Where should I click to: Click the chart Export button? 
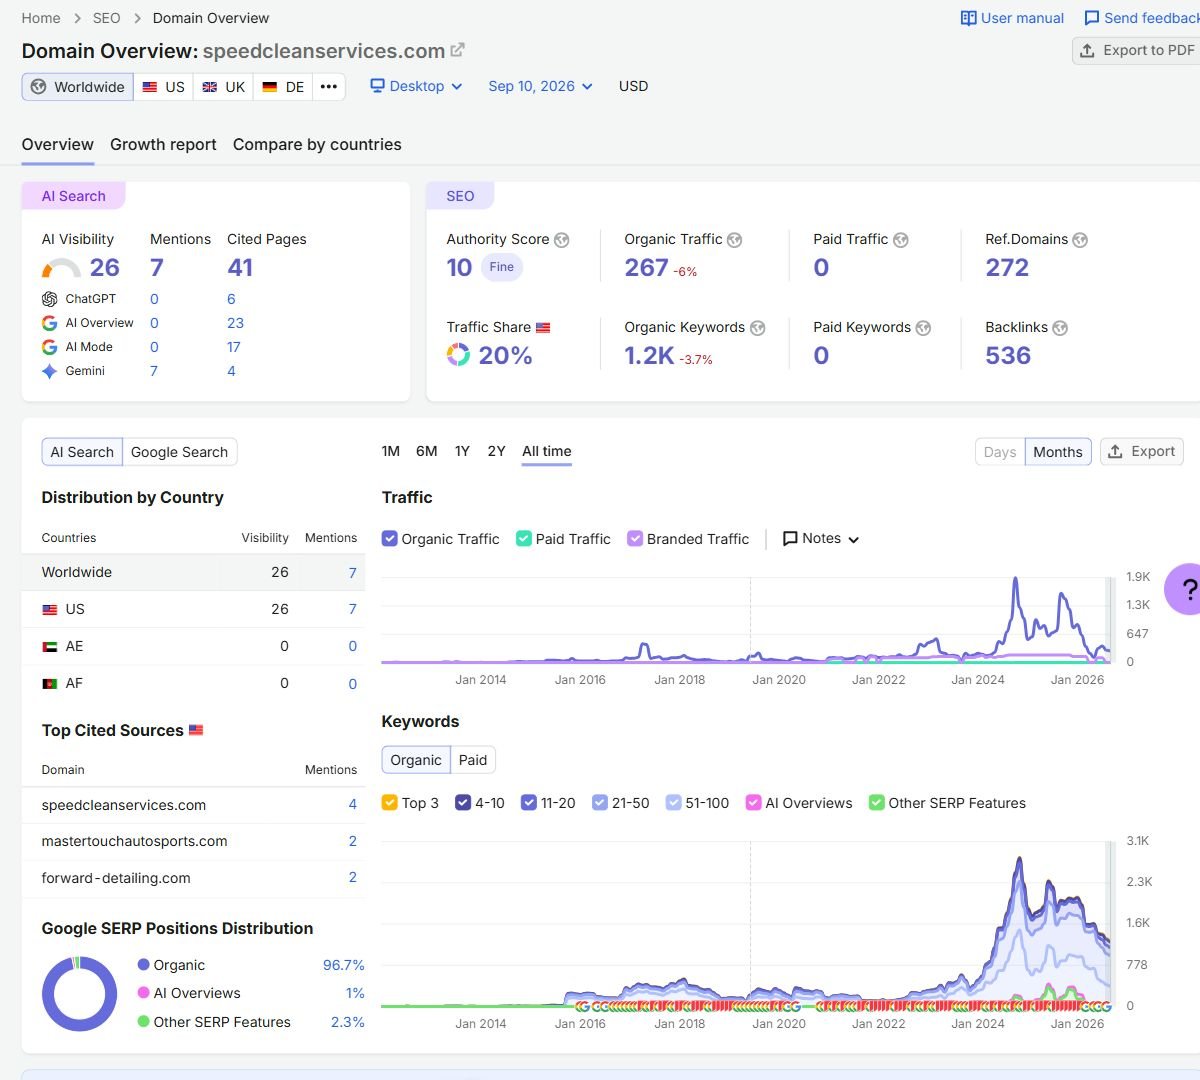(x=1142, y=452)
